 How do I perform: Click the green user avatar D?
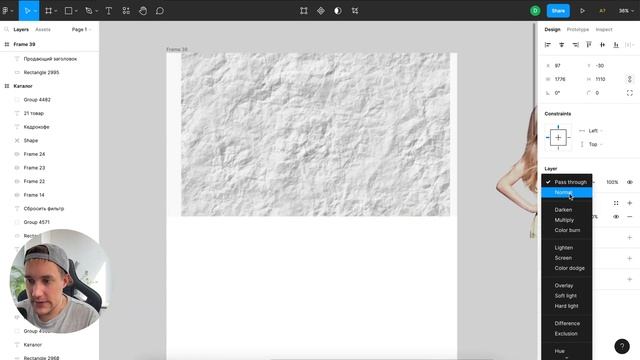[535, 11]
